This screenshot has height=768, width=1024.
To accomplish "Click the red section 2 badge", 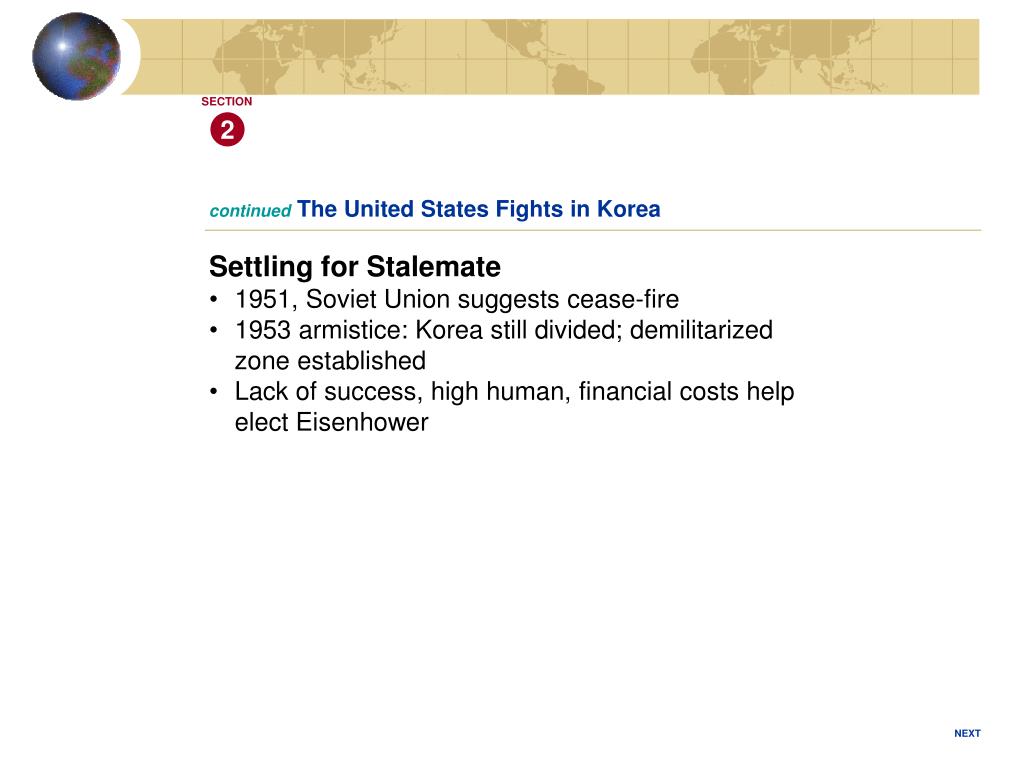I will click(x=227, y=130).
